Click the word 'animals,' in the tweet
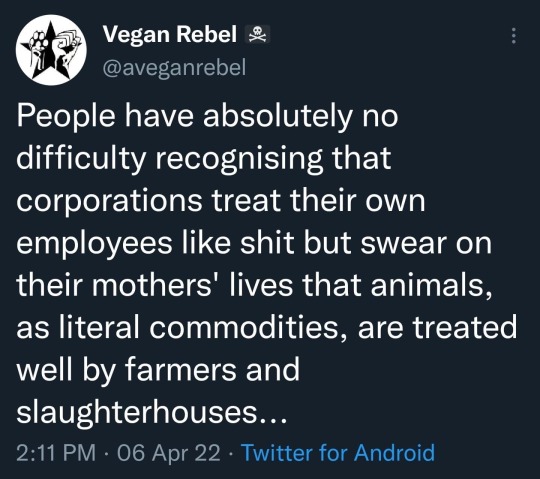This screenshot has width=540, height=479. 432,285
